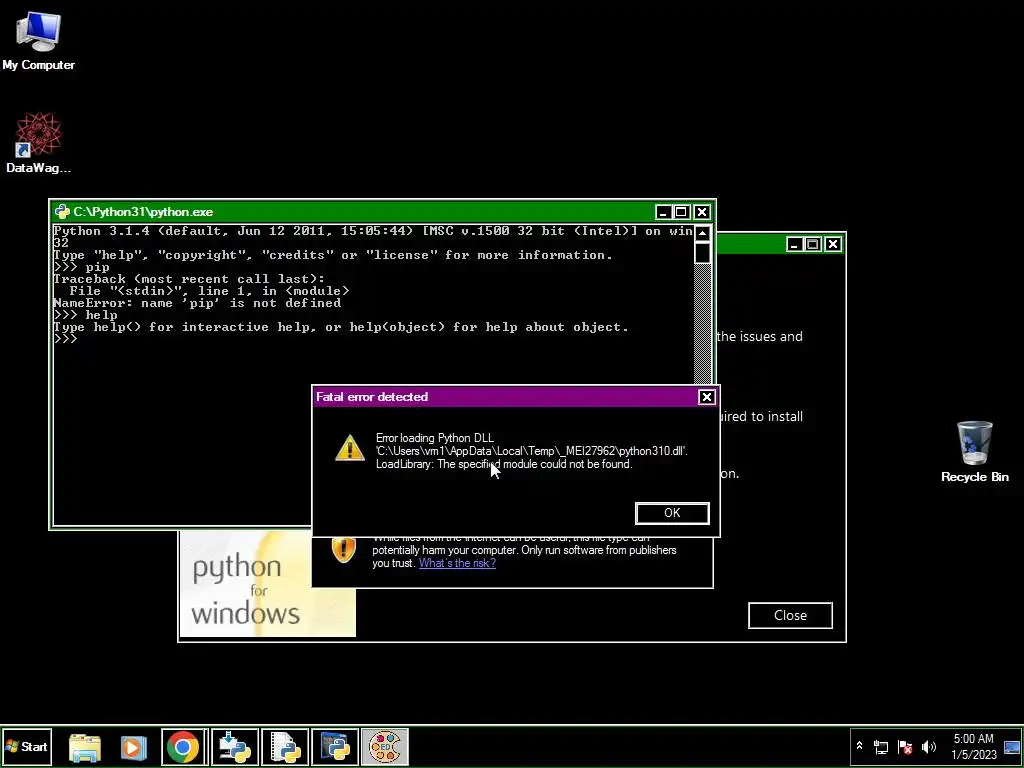Select the paint palette taskbar icon
The image size is (1024, 768).
[385, 747]
